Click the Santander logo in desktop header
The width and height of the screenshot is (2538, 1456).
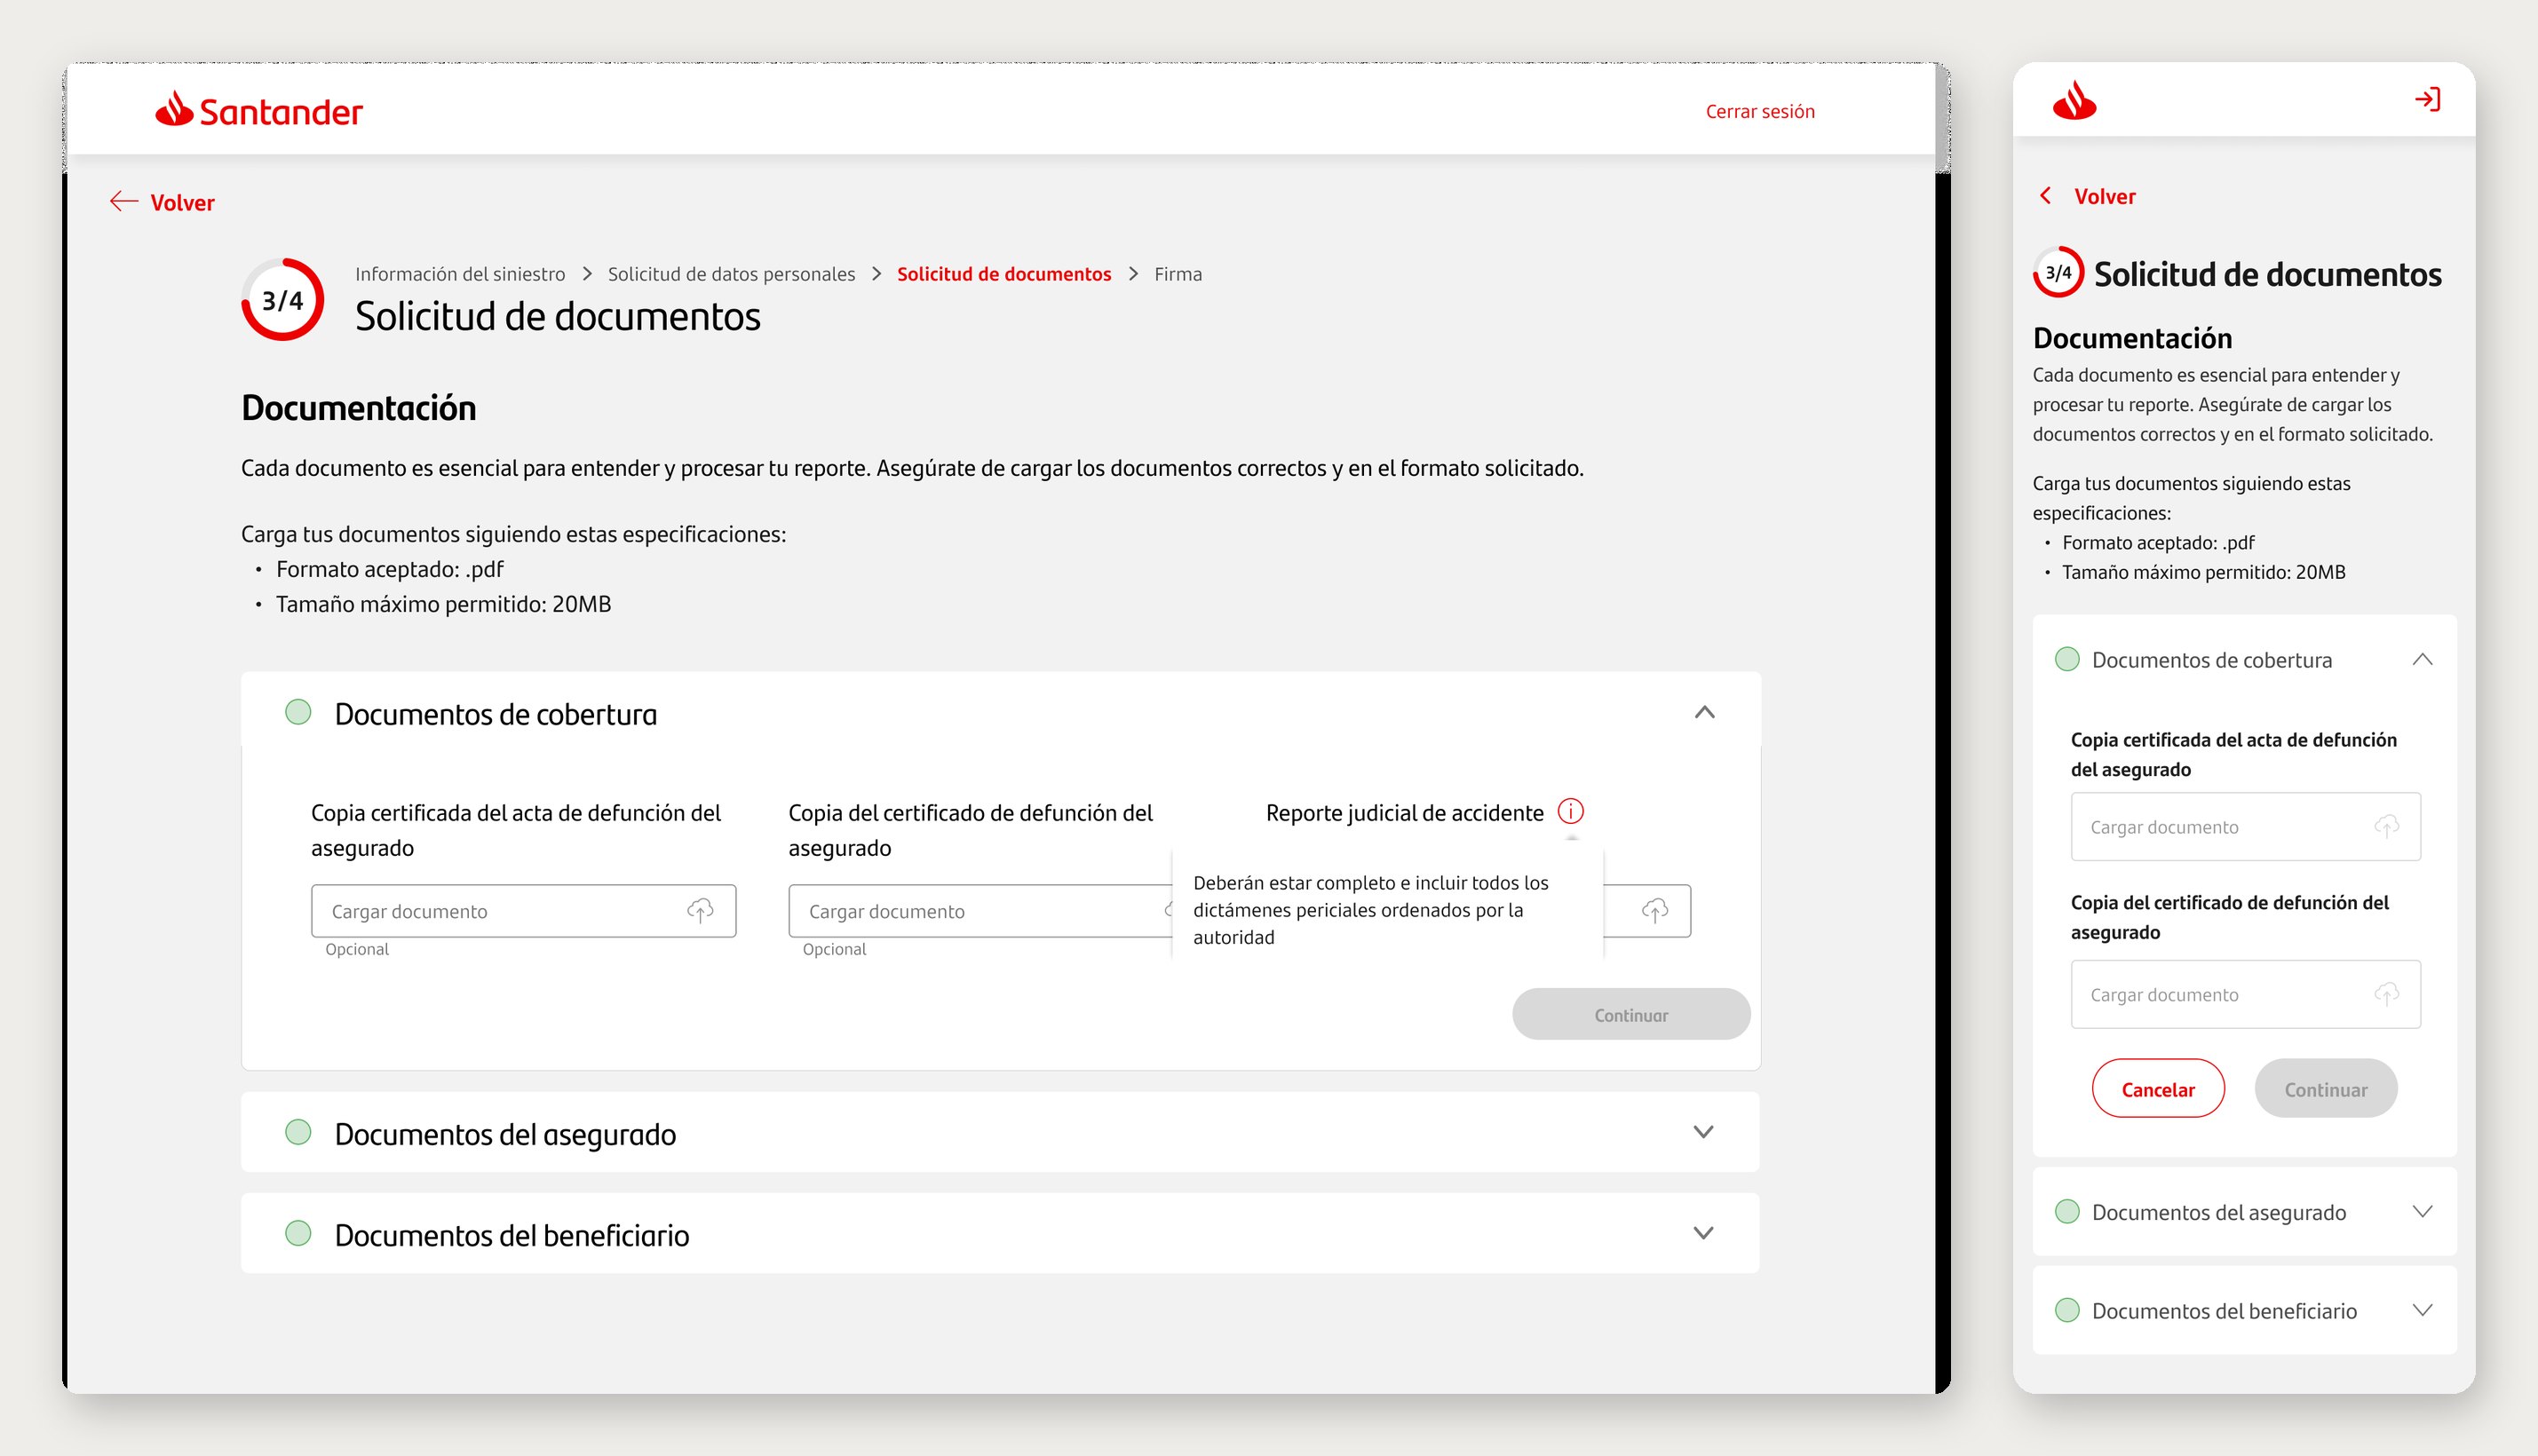pyautogui.click(x=259, y=110)
